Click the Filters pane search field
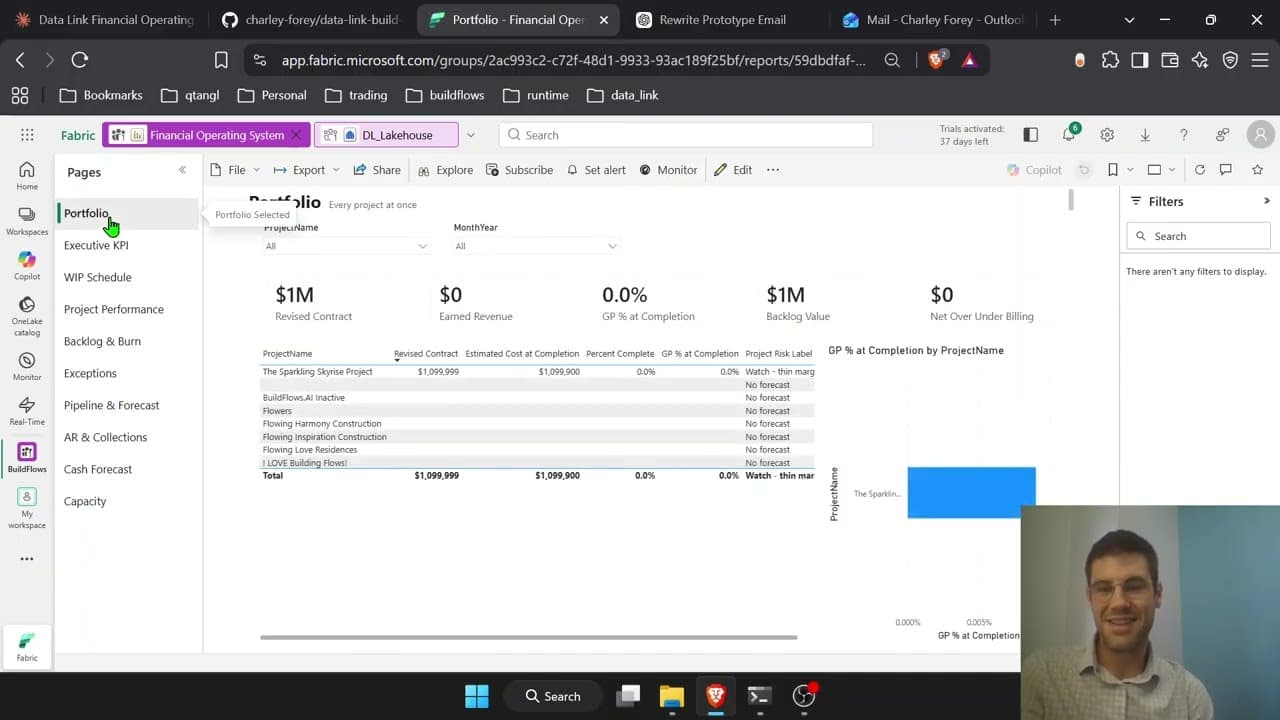This screenshot has width=1280, height=720. tap(1198, 236)
